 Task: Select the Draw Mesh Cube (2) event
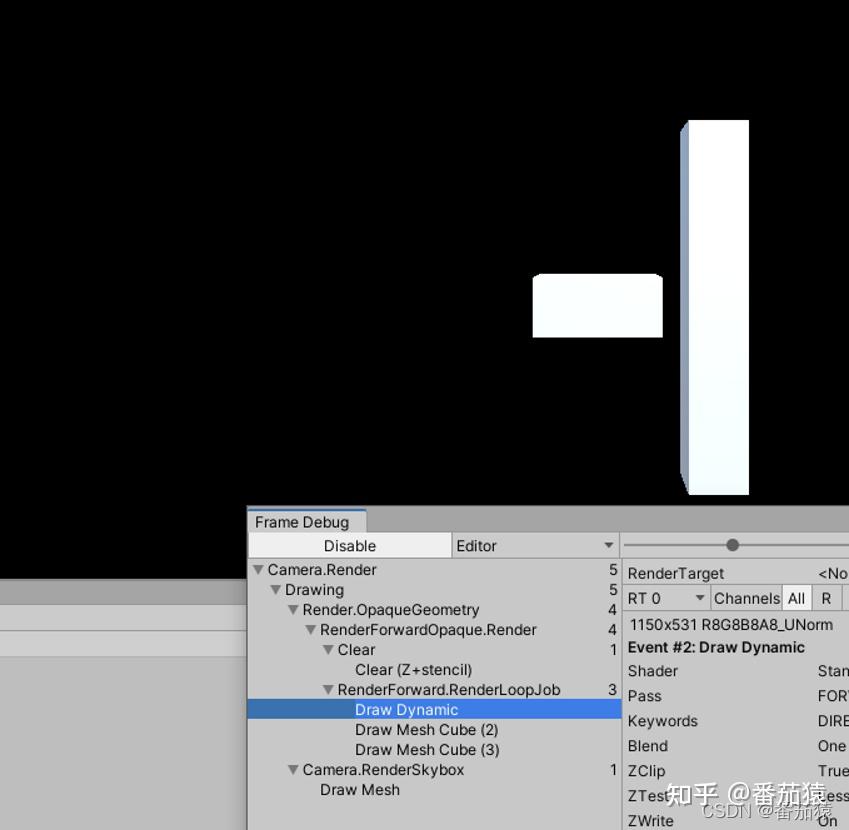coord(427,729)
